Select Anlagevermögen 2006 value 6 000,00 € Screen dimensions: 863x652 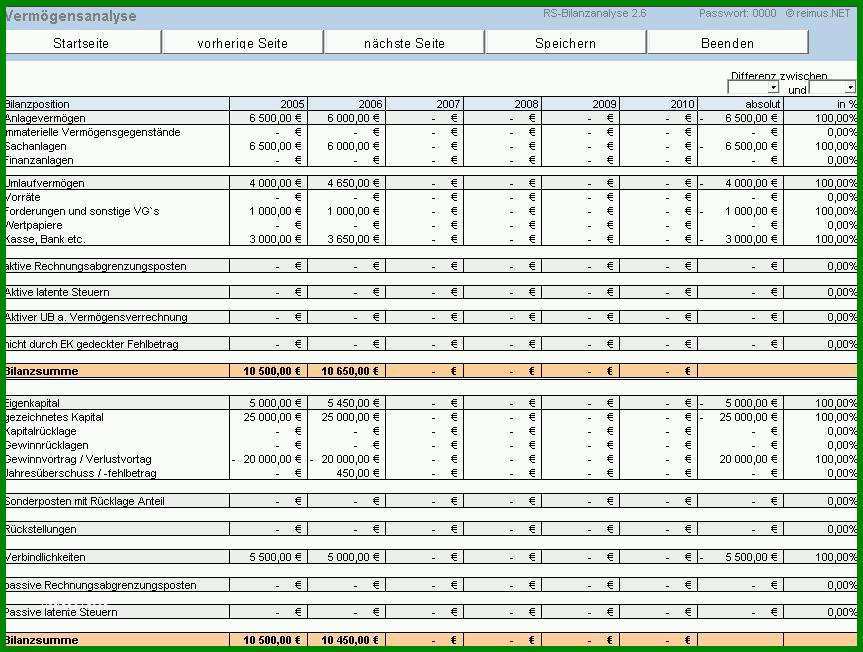point(347,118)
